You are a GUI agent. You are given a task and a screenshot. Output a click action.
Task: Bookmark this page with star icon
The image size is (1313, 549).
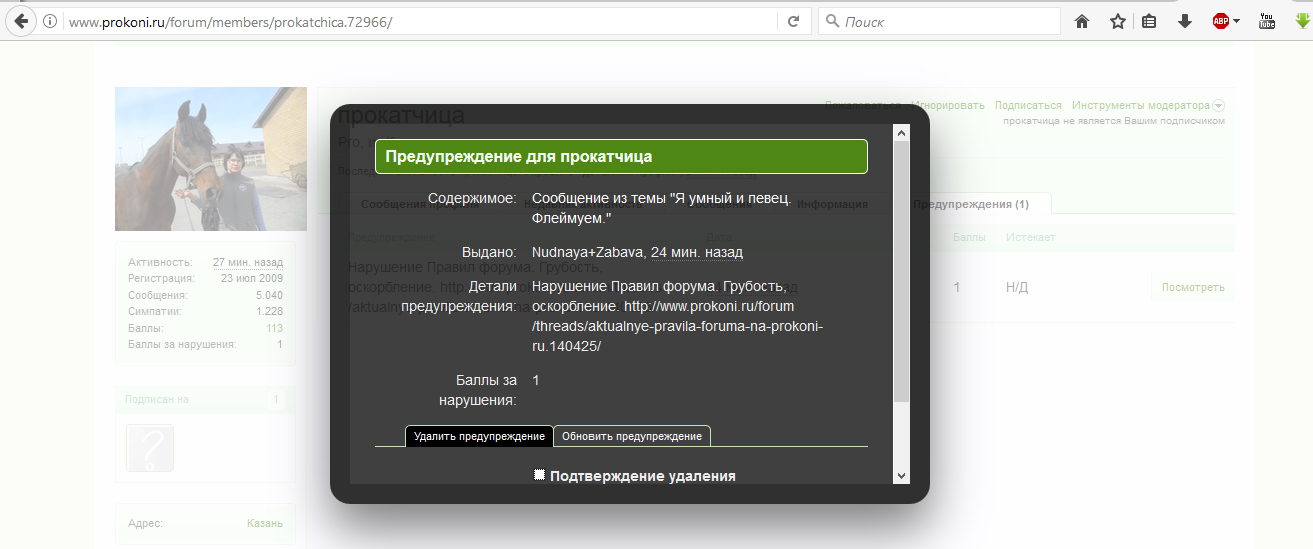click(1117, 22)
